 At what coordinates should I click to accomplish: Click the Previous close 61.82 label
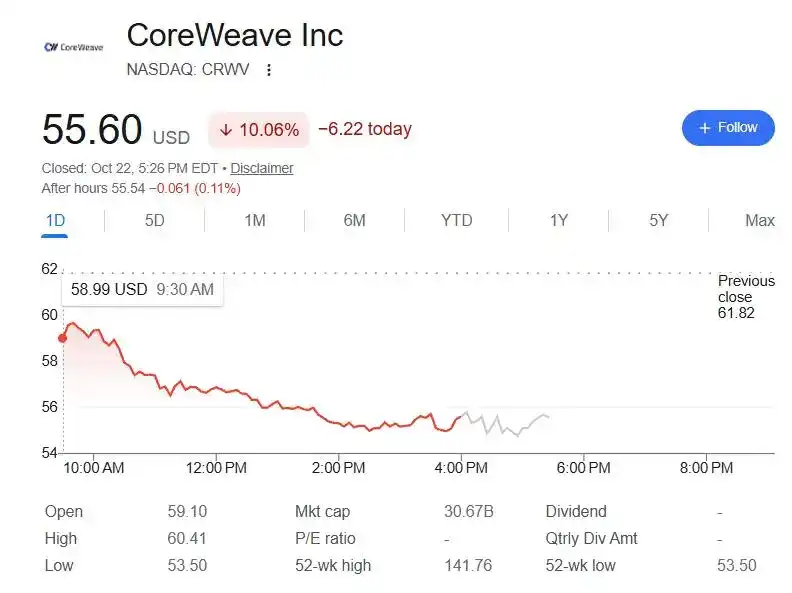746,296
